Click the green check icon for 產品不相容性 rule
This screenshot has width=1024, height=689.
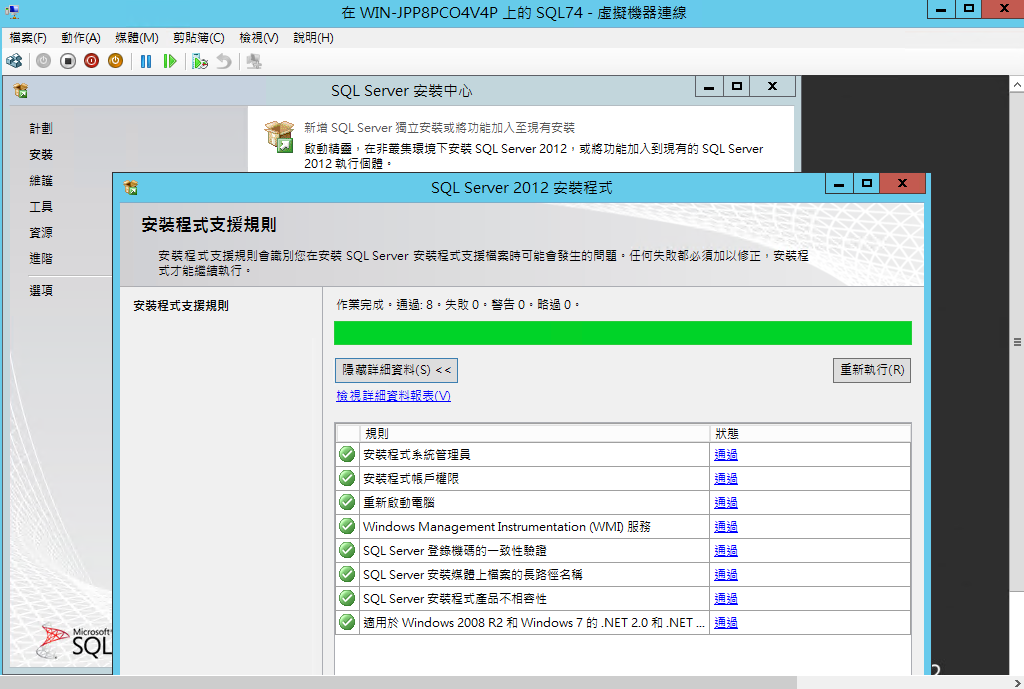coord(347,598)
